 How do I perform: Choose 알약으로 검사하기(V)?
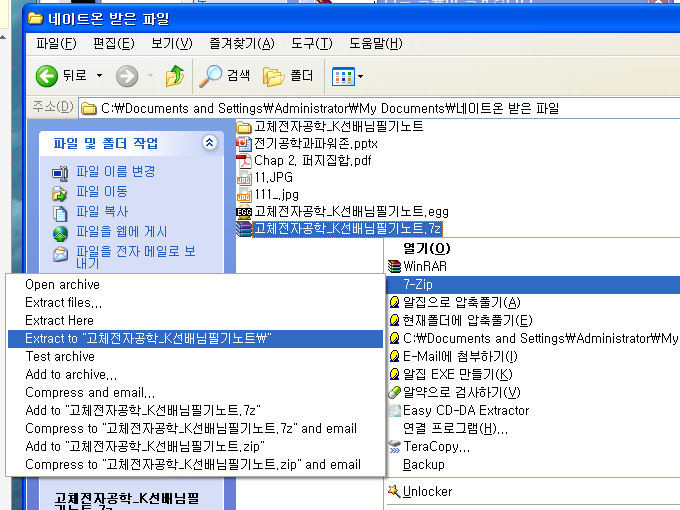(x=533, y=392)
